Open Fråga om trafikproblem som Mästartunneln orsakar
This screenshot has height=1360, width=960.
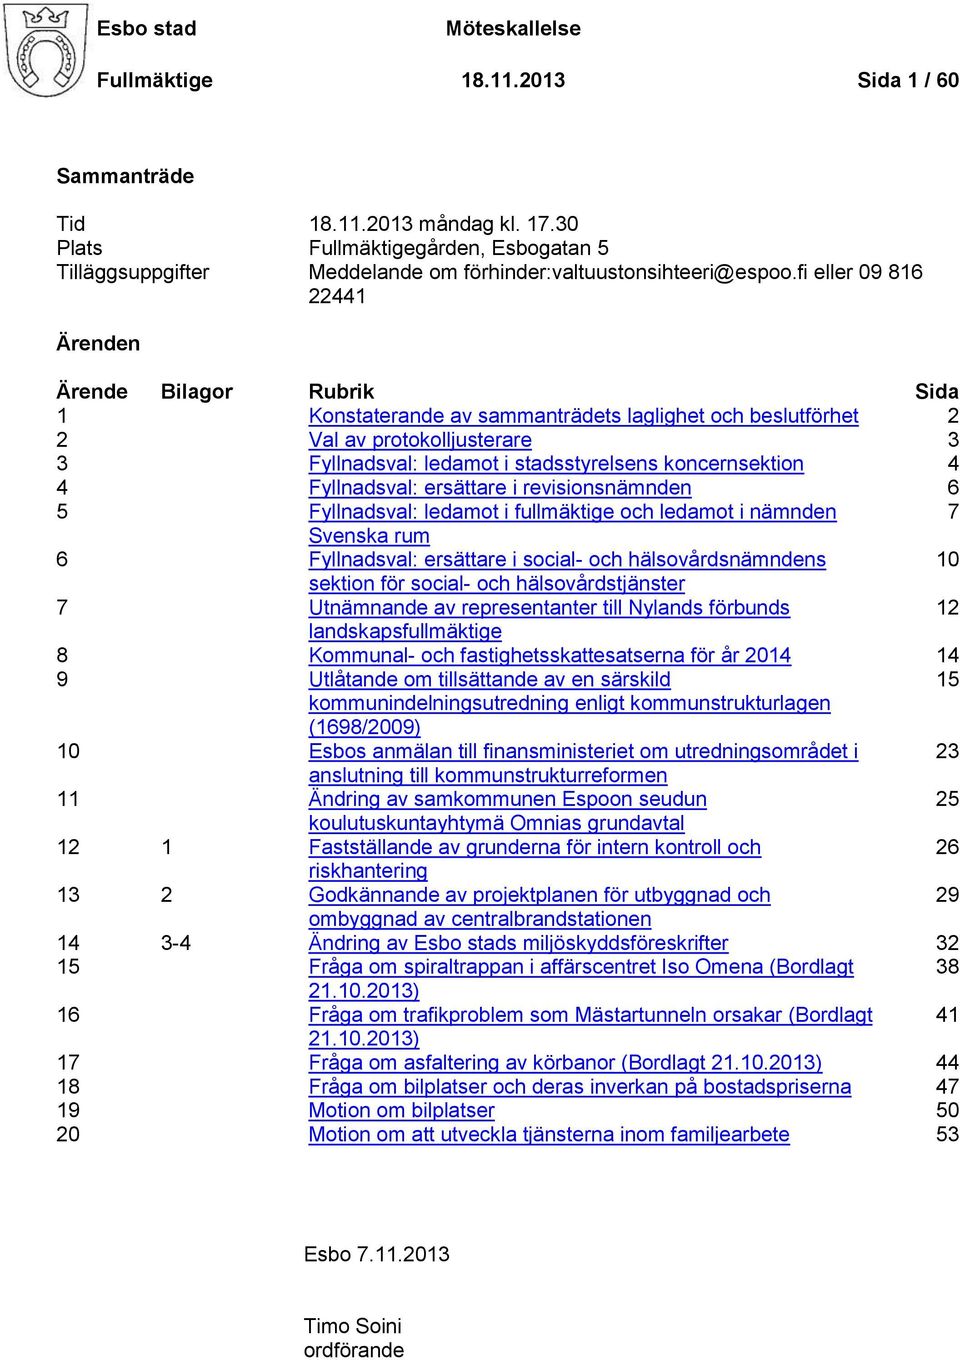pos(590,1016)
